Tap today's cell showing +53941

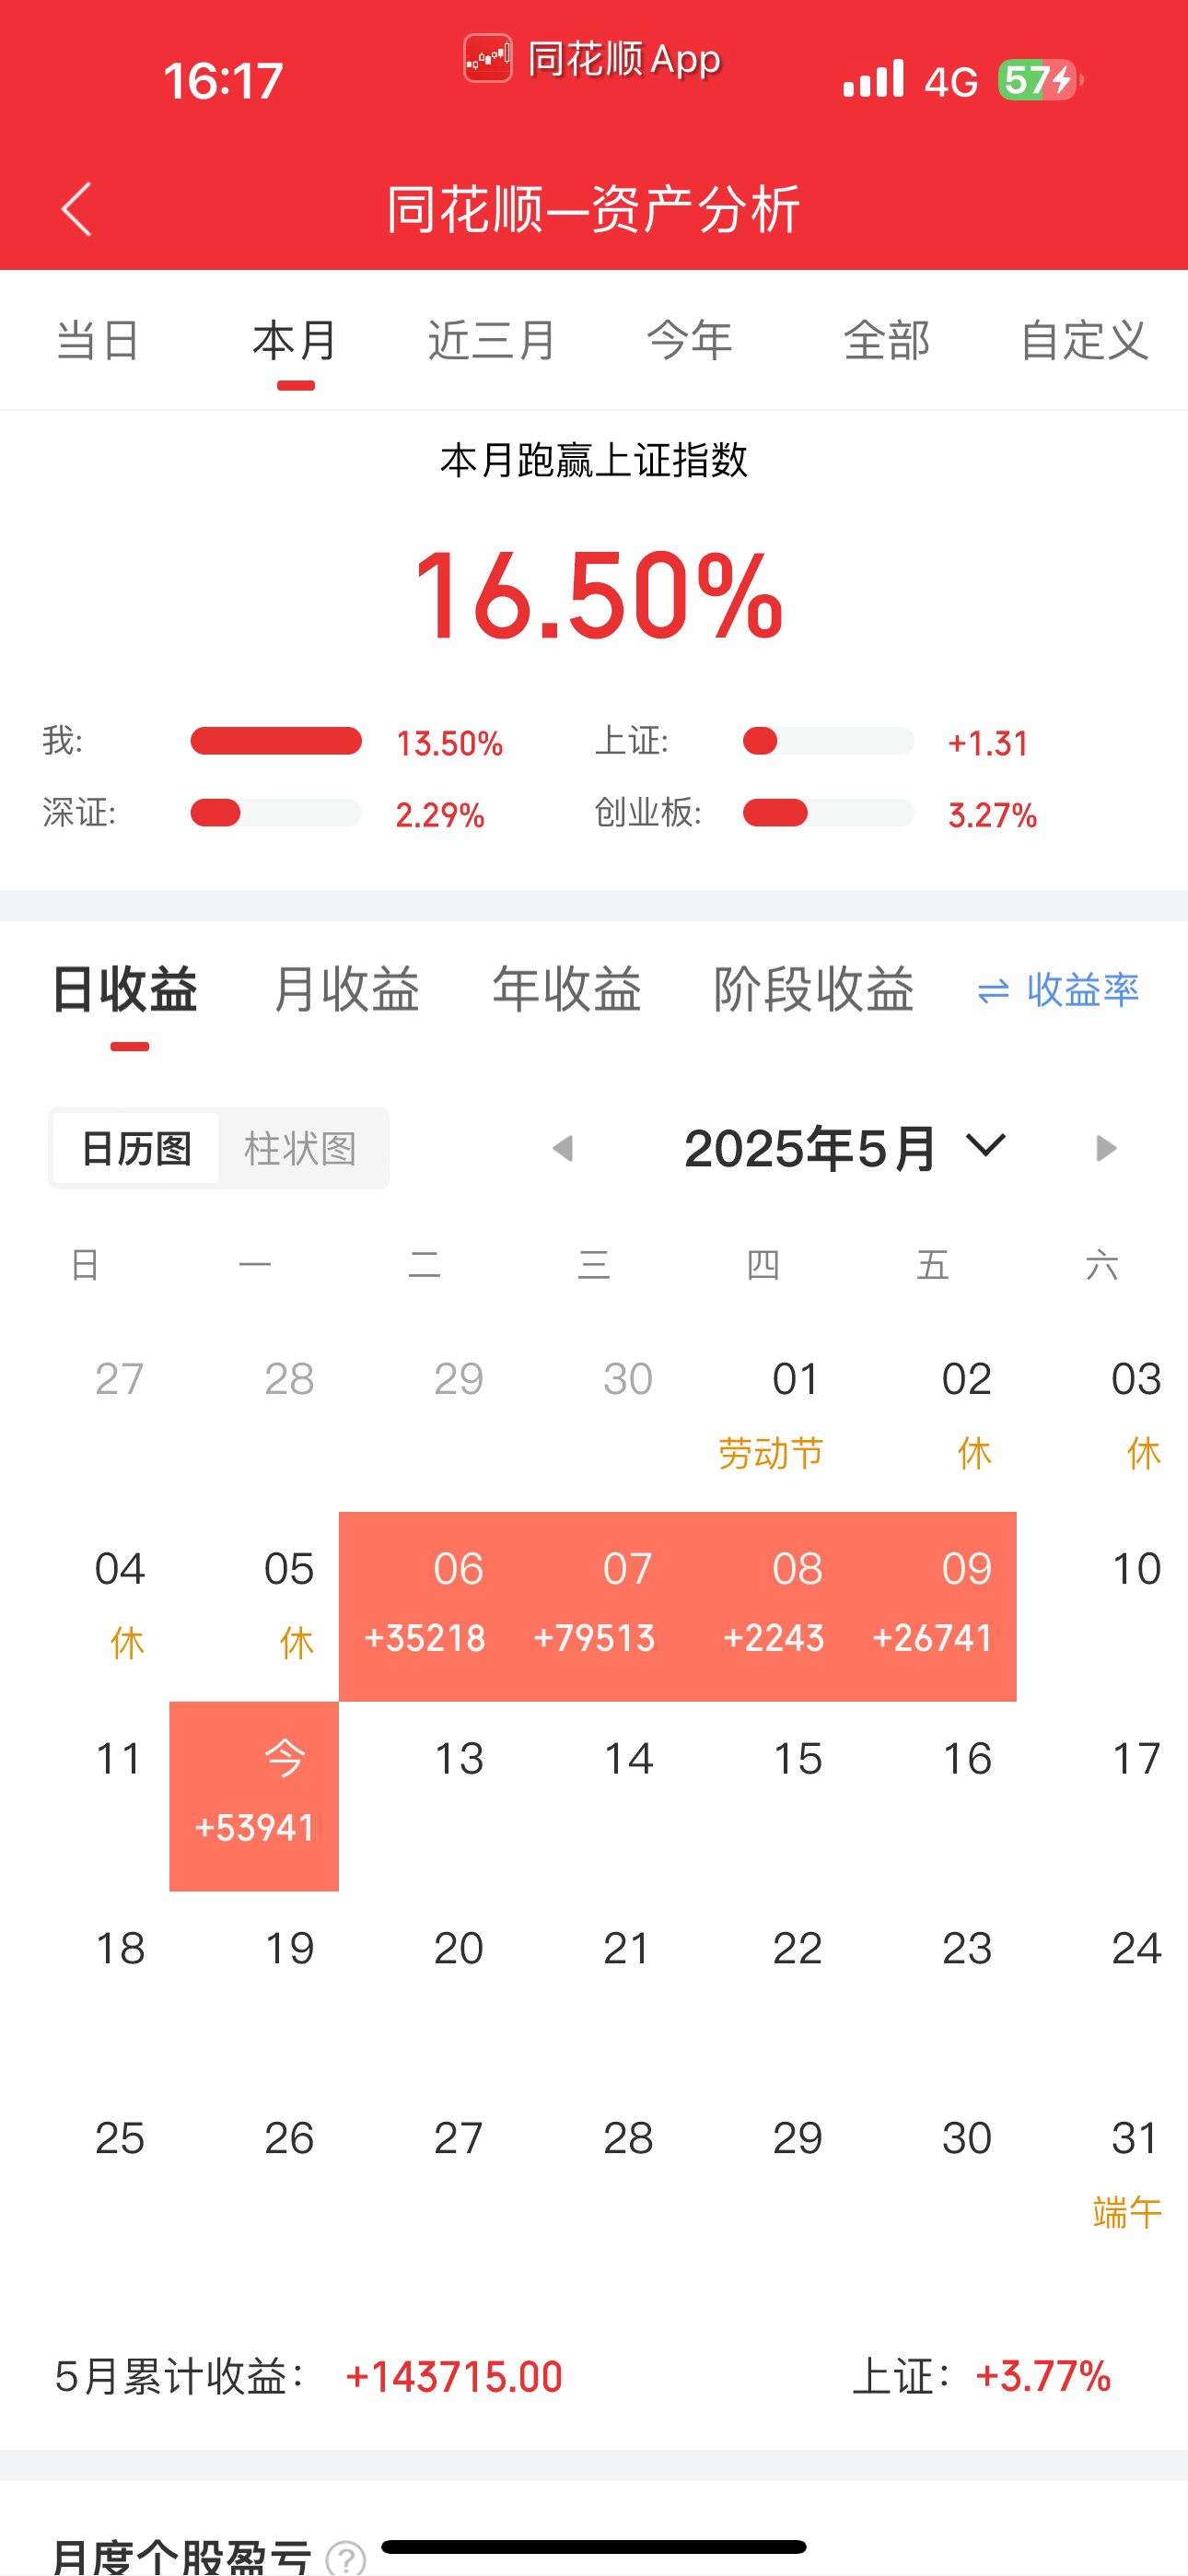point(254,1796)
